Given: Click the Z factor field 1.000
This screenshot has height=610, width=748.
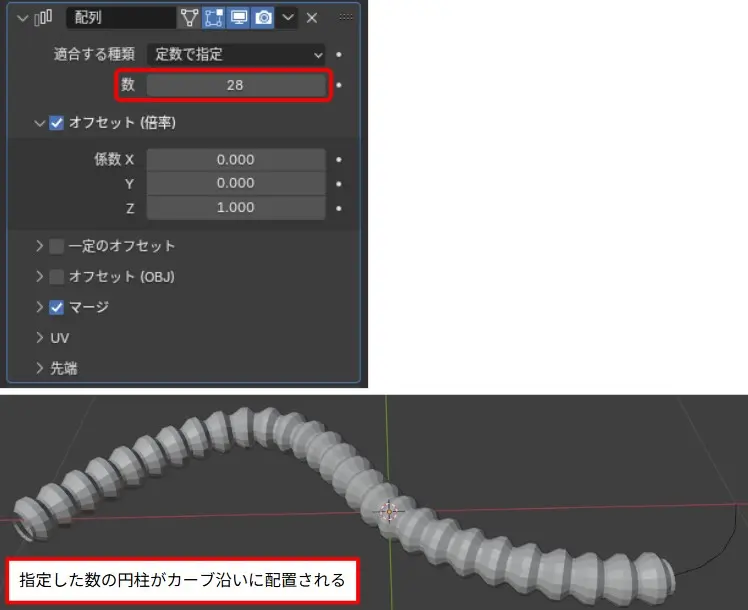Looking at the screenshot, I should (x=236, y=207).
